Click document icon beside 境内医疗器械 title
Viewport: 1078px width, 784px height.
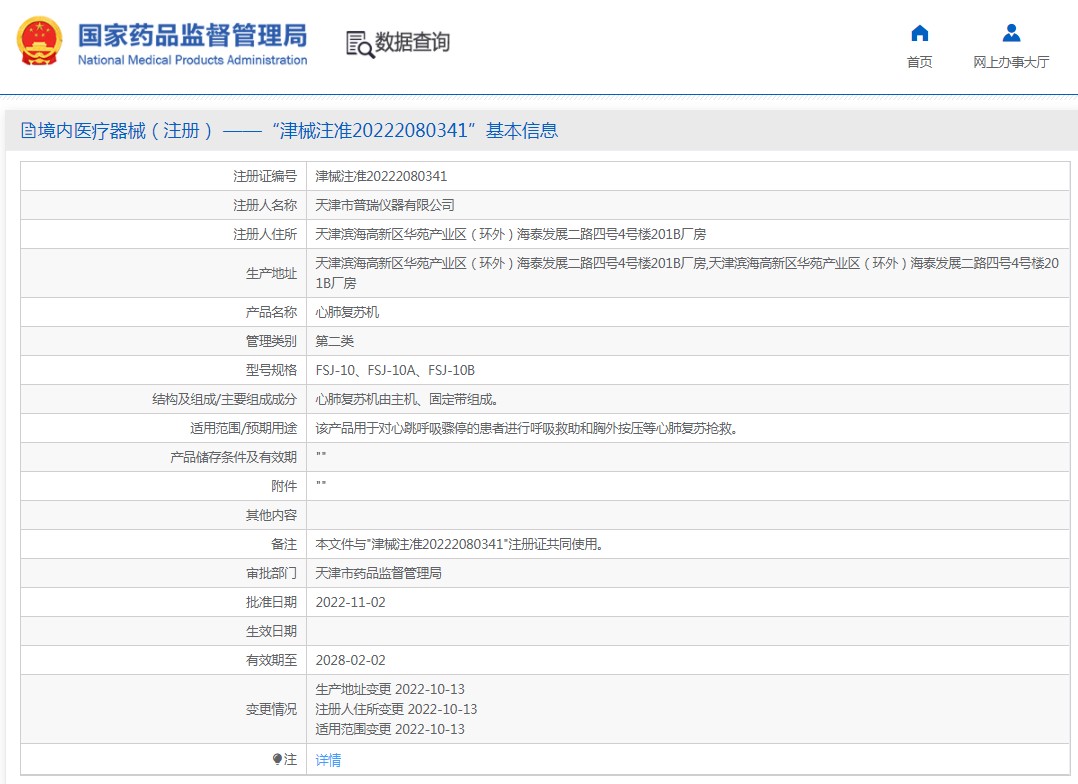[x=28, y=130]
